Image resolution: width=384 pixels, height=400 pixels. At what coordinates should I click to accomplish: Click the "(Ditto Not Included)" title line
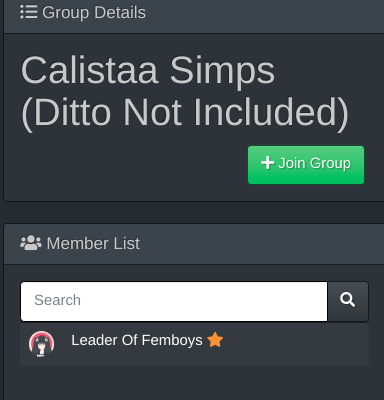[184, 113]
